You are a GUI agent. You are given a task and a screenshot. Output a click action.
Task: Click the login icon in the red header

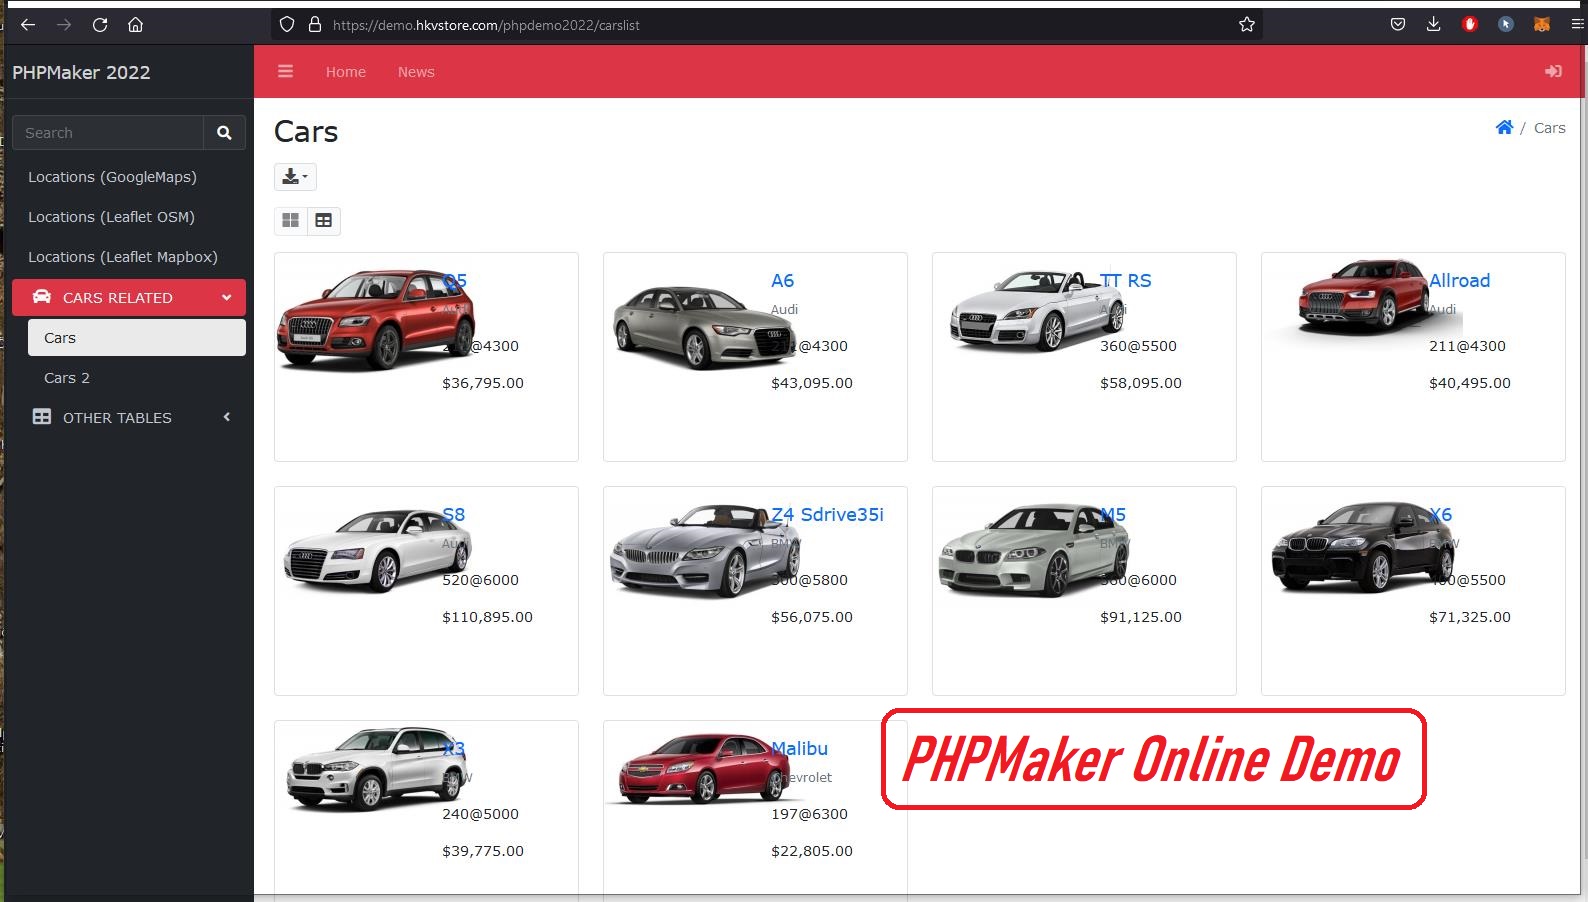1553,71
